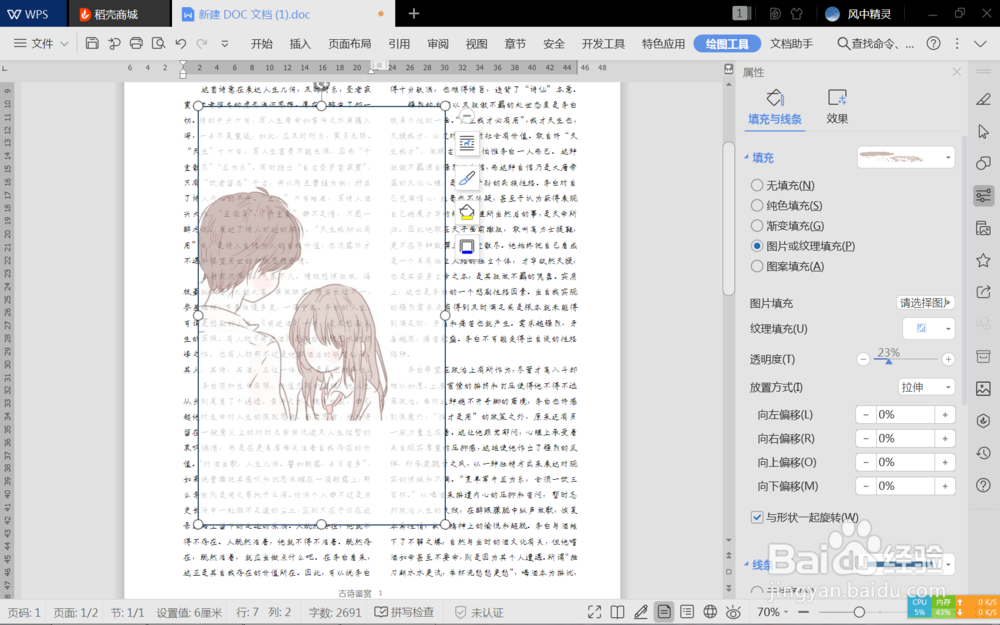Viewport: 1000px width, 625px height.
Task: Click the share icon in right sidebar
Action: 983,292
